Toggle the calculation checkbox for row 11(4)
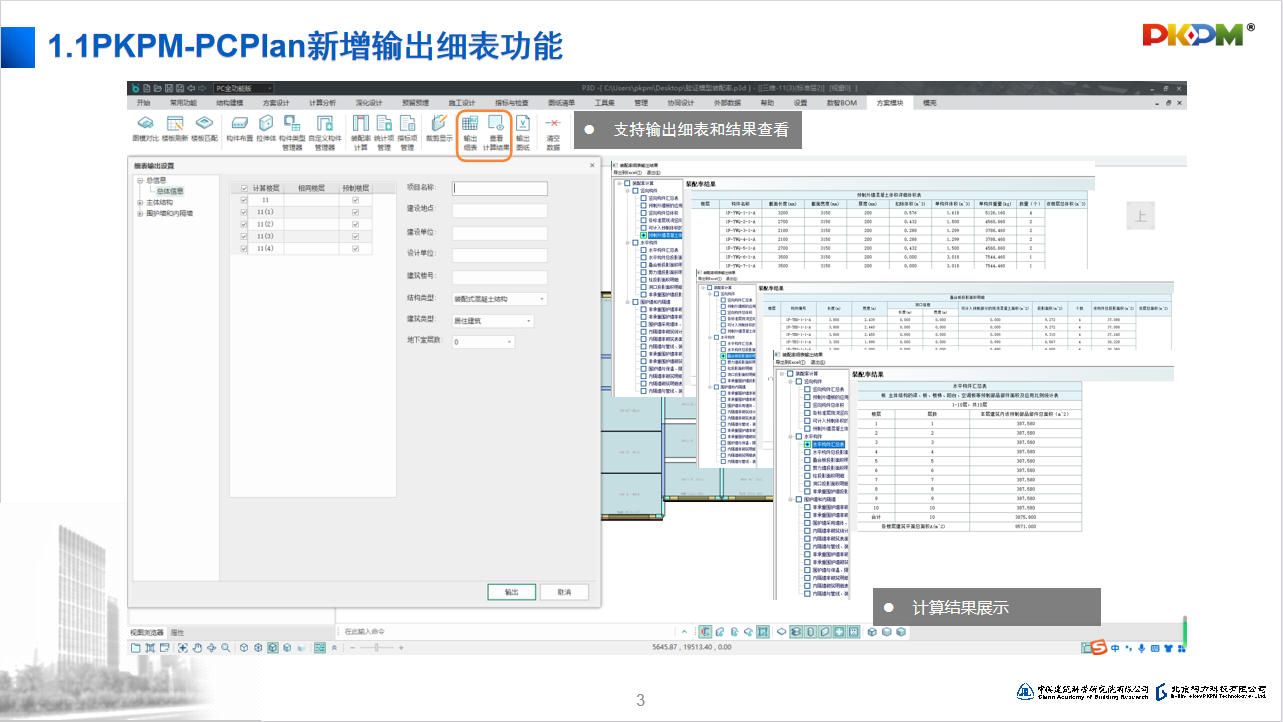This screenshot has height=722, width=1283. tap(243, 248)
